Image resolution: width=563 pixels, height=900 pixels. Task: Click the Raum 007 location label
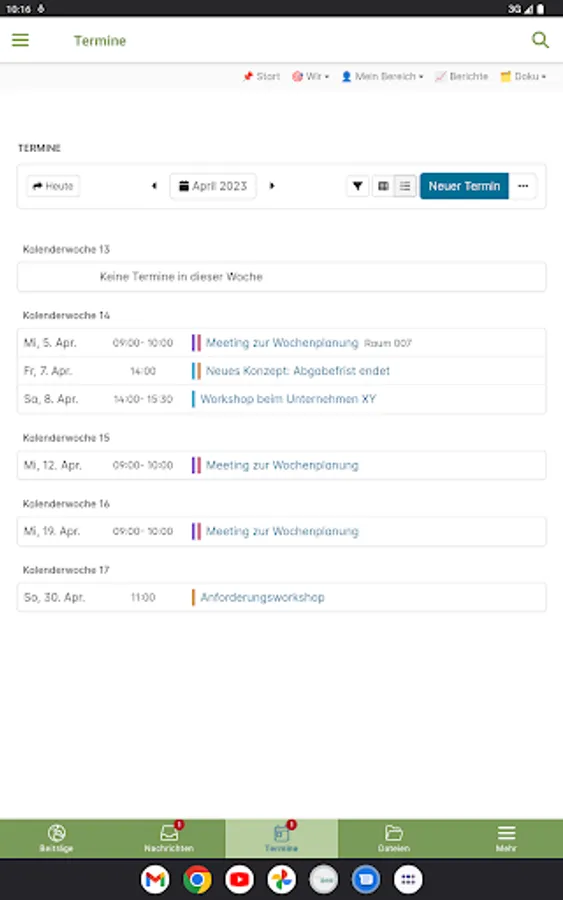tap(388, 343)
